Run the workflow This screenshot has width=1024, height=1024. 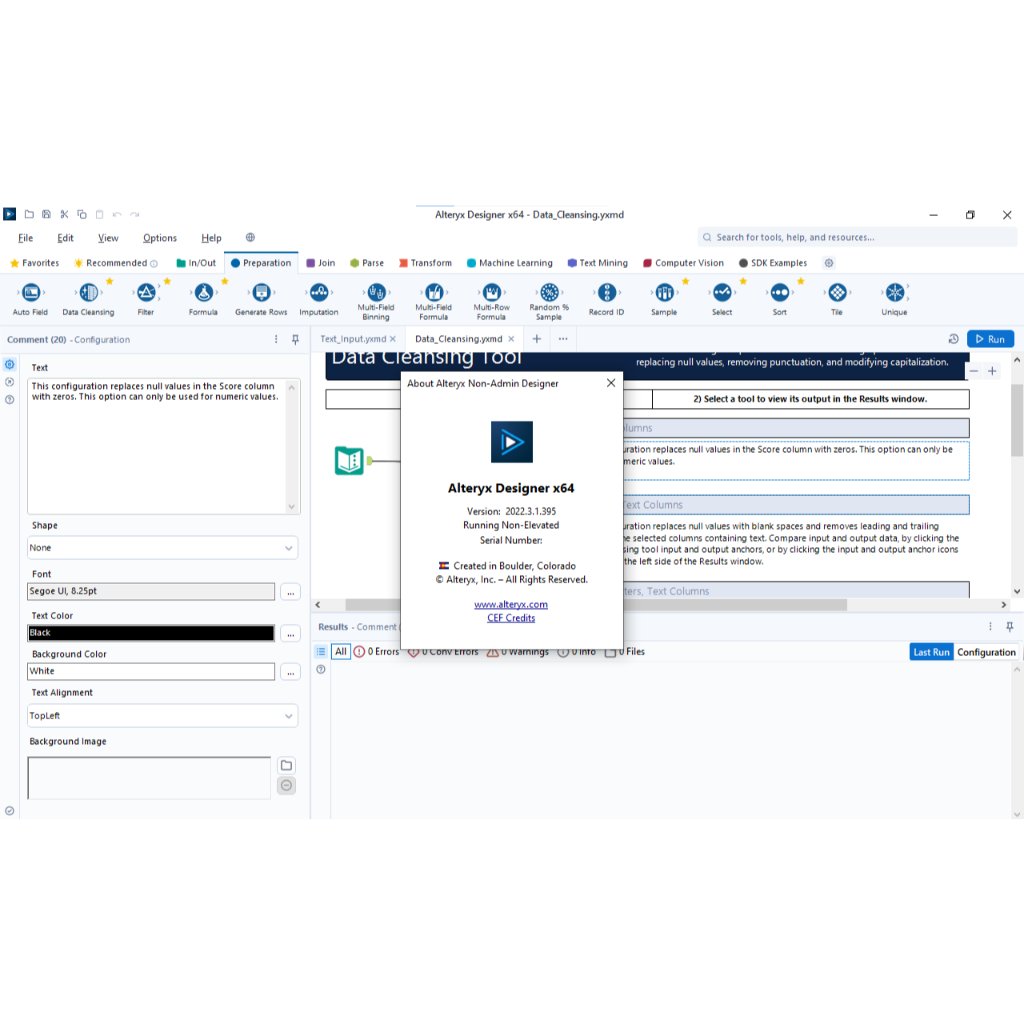click(x=991, y=339)
